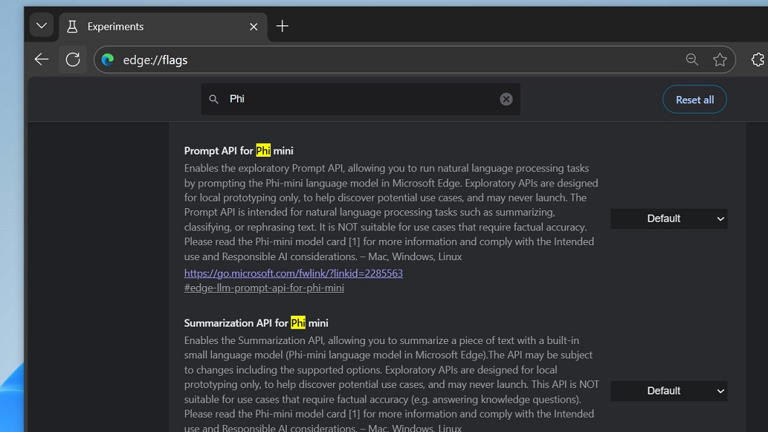
Task: Close the Experiments tab
Action: tap(253, 27)
